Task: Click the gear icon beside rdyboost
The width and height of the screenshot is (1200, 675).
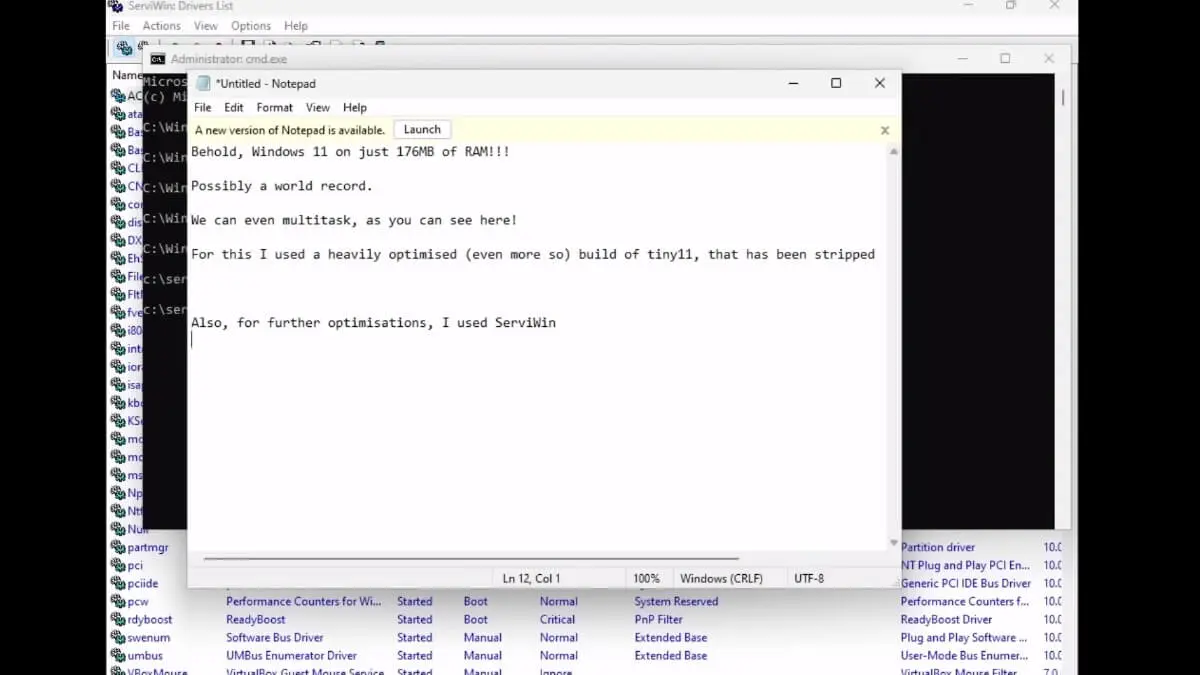Action: pos(118,619)
